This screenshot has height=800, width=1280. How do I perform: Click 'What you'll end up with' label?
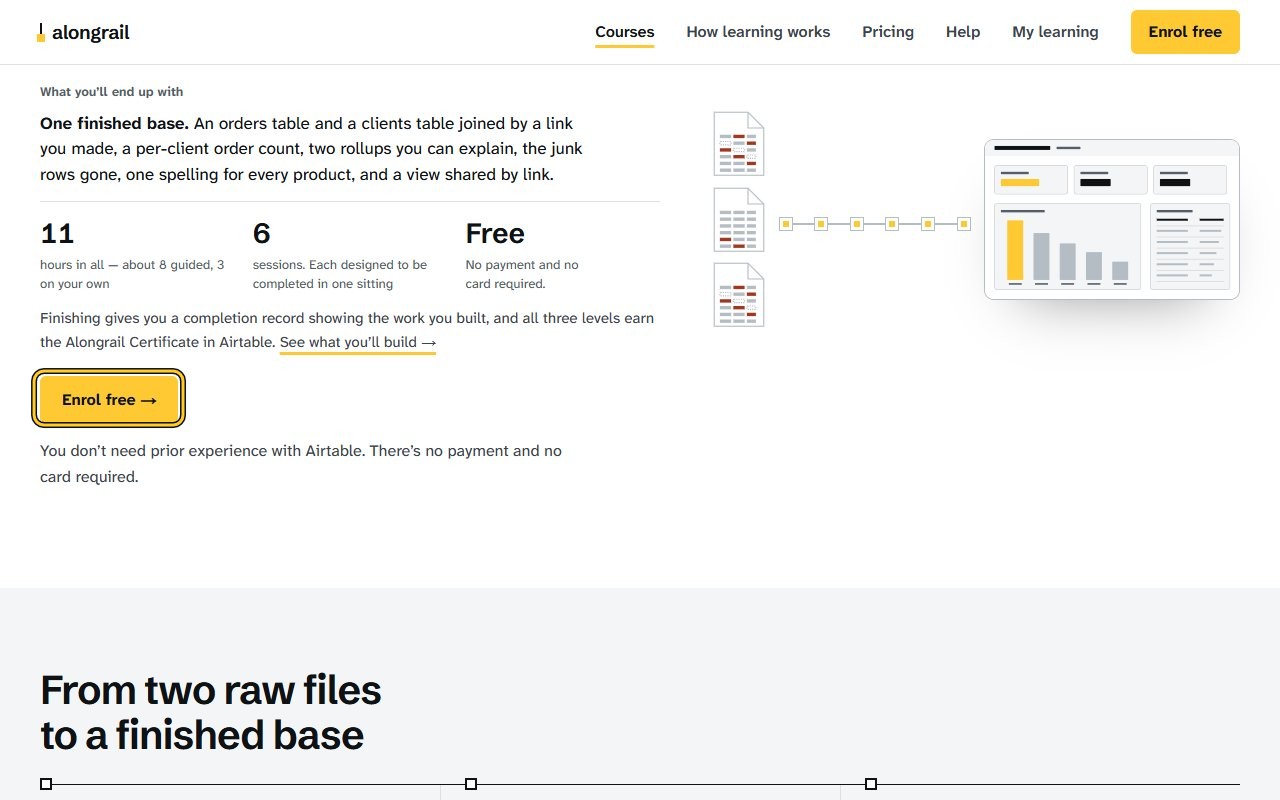click(x=112, y=92)
